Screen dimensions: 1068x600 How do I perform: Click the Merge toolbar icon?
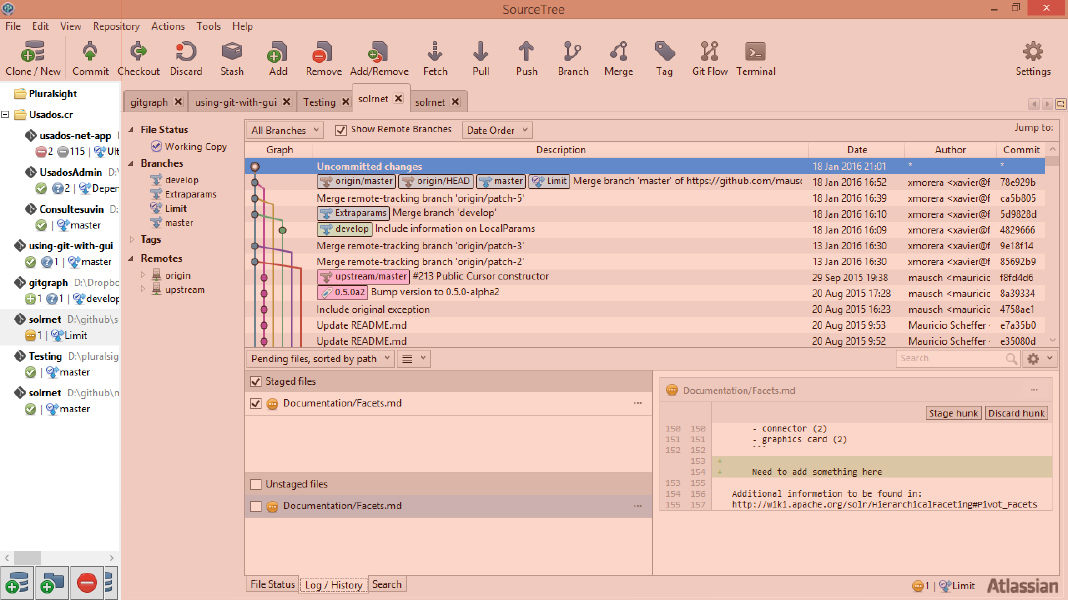(x=618, y=58)
